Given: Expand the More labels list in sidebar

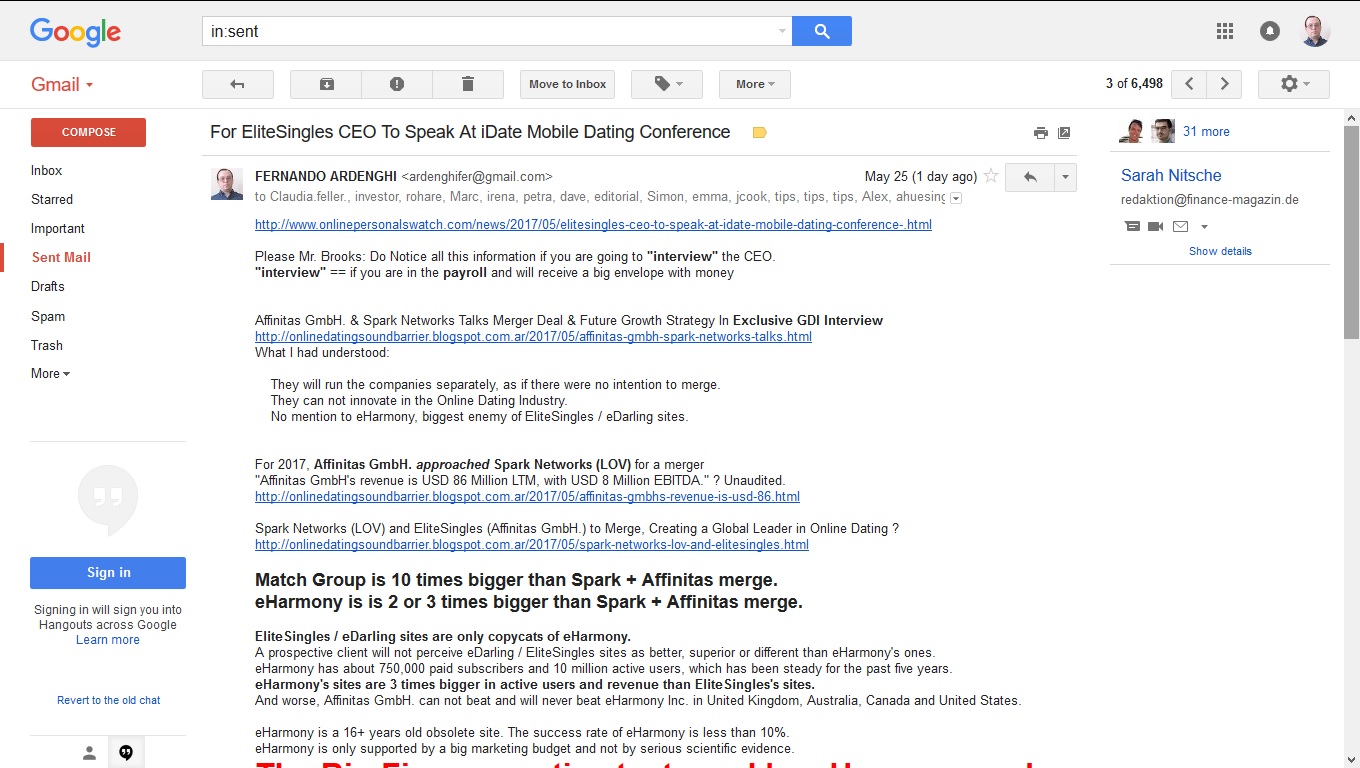Looking at the screenshot, I should pos(50,373).
